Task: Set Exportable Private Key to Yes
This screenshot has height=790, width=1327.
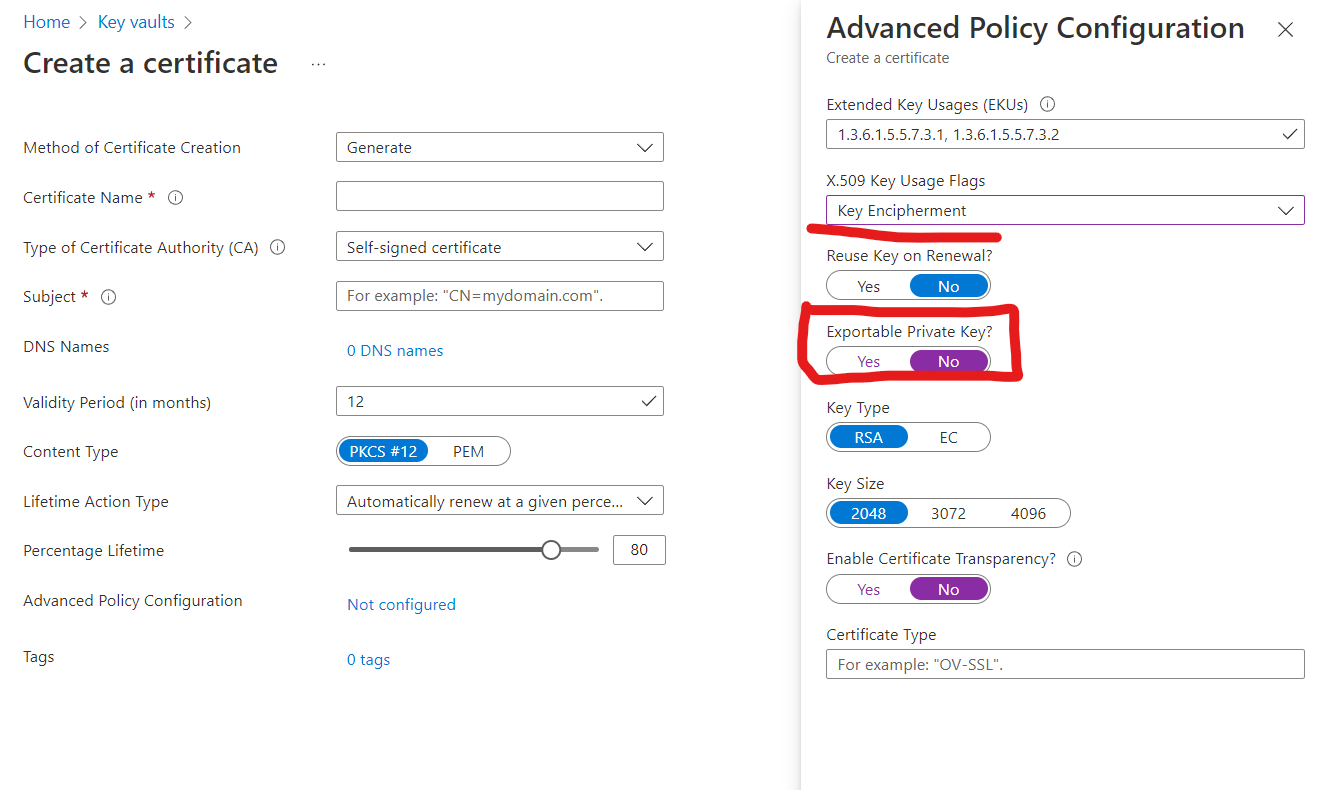Action: pos(868,362)
